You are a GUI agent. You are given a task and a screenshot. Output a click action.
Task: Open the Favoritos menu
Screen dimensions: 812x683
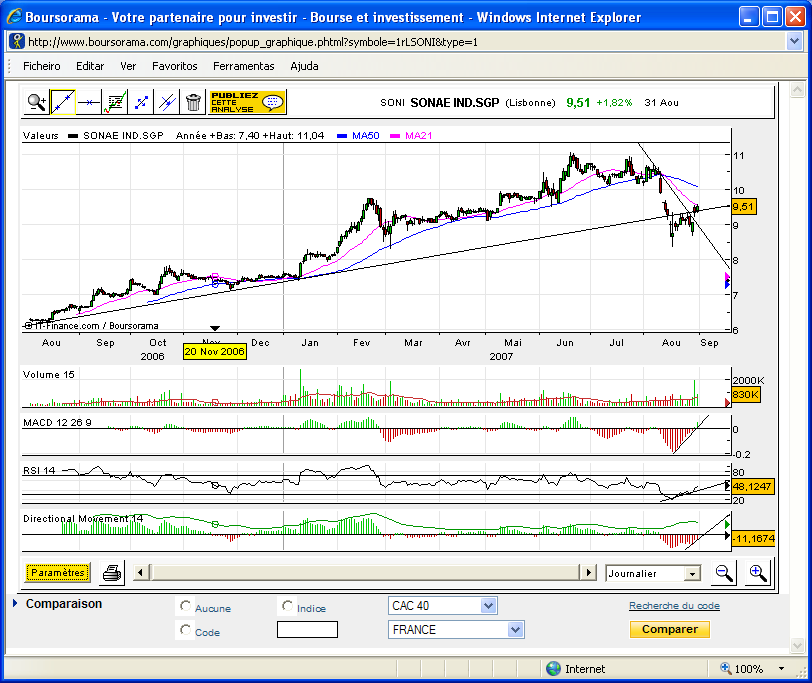click(174, 66)
